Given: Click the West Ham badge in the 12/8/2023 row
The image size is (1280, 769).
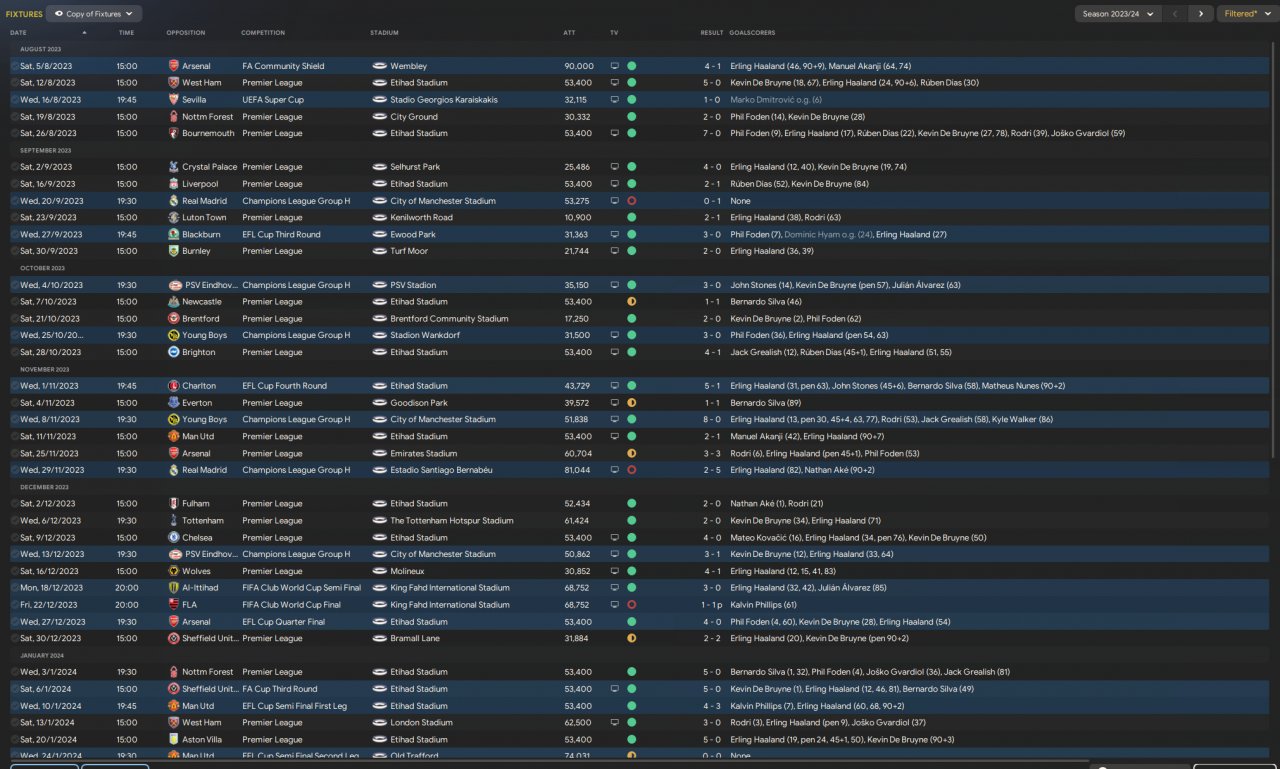Looking at the screenshot, I should (x=174, y=83).
